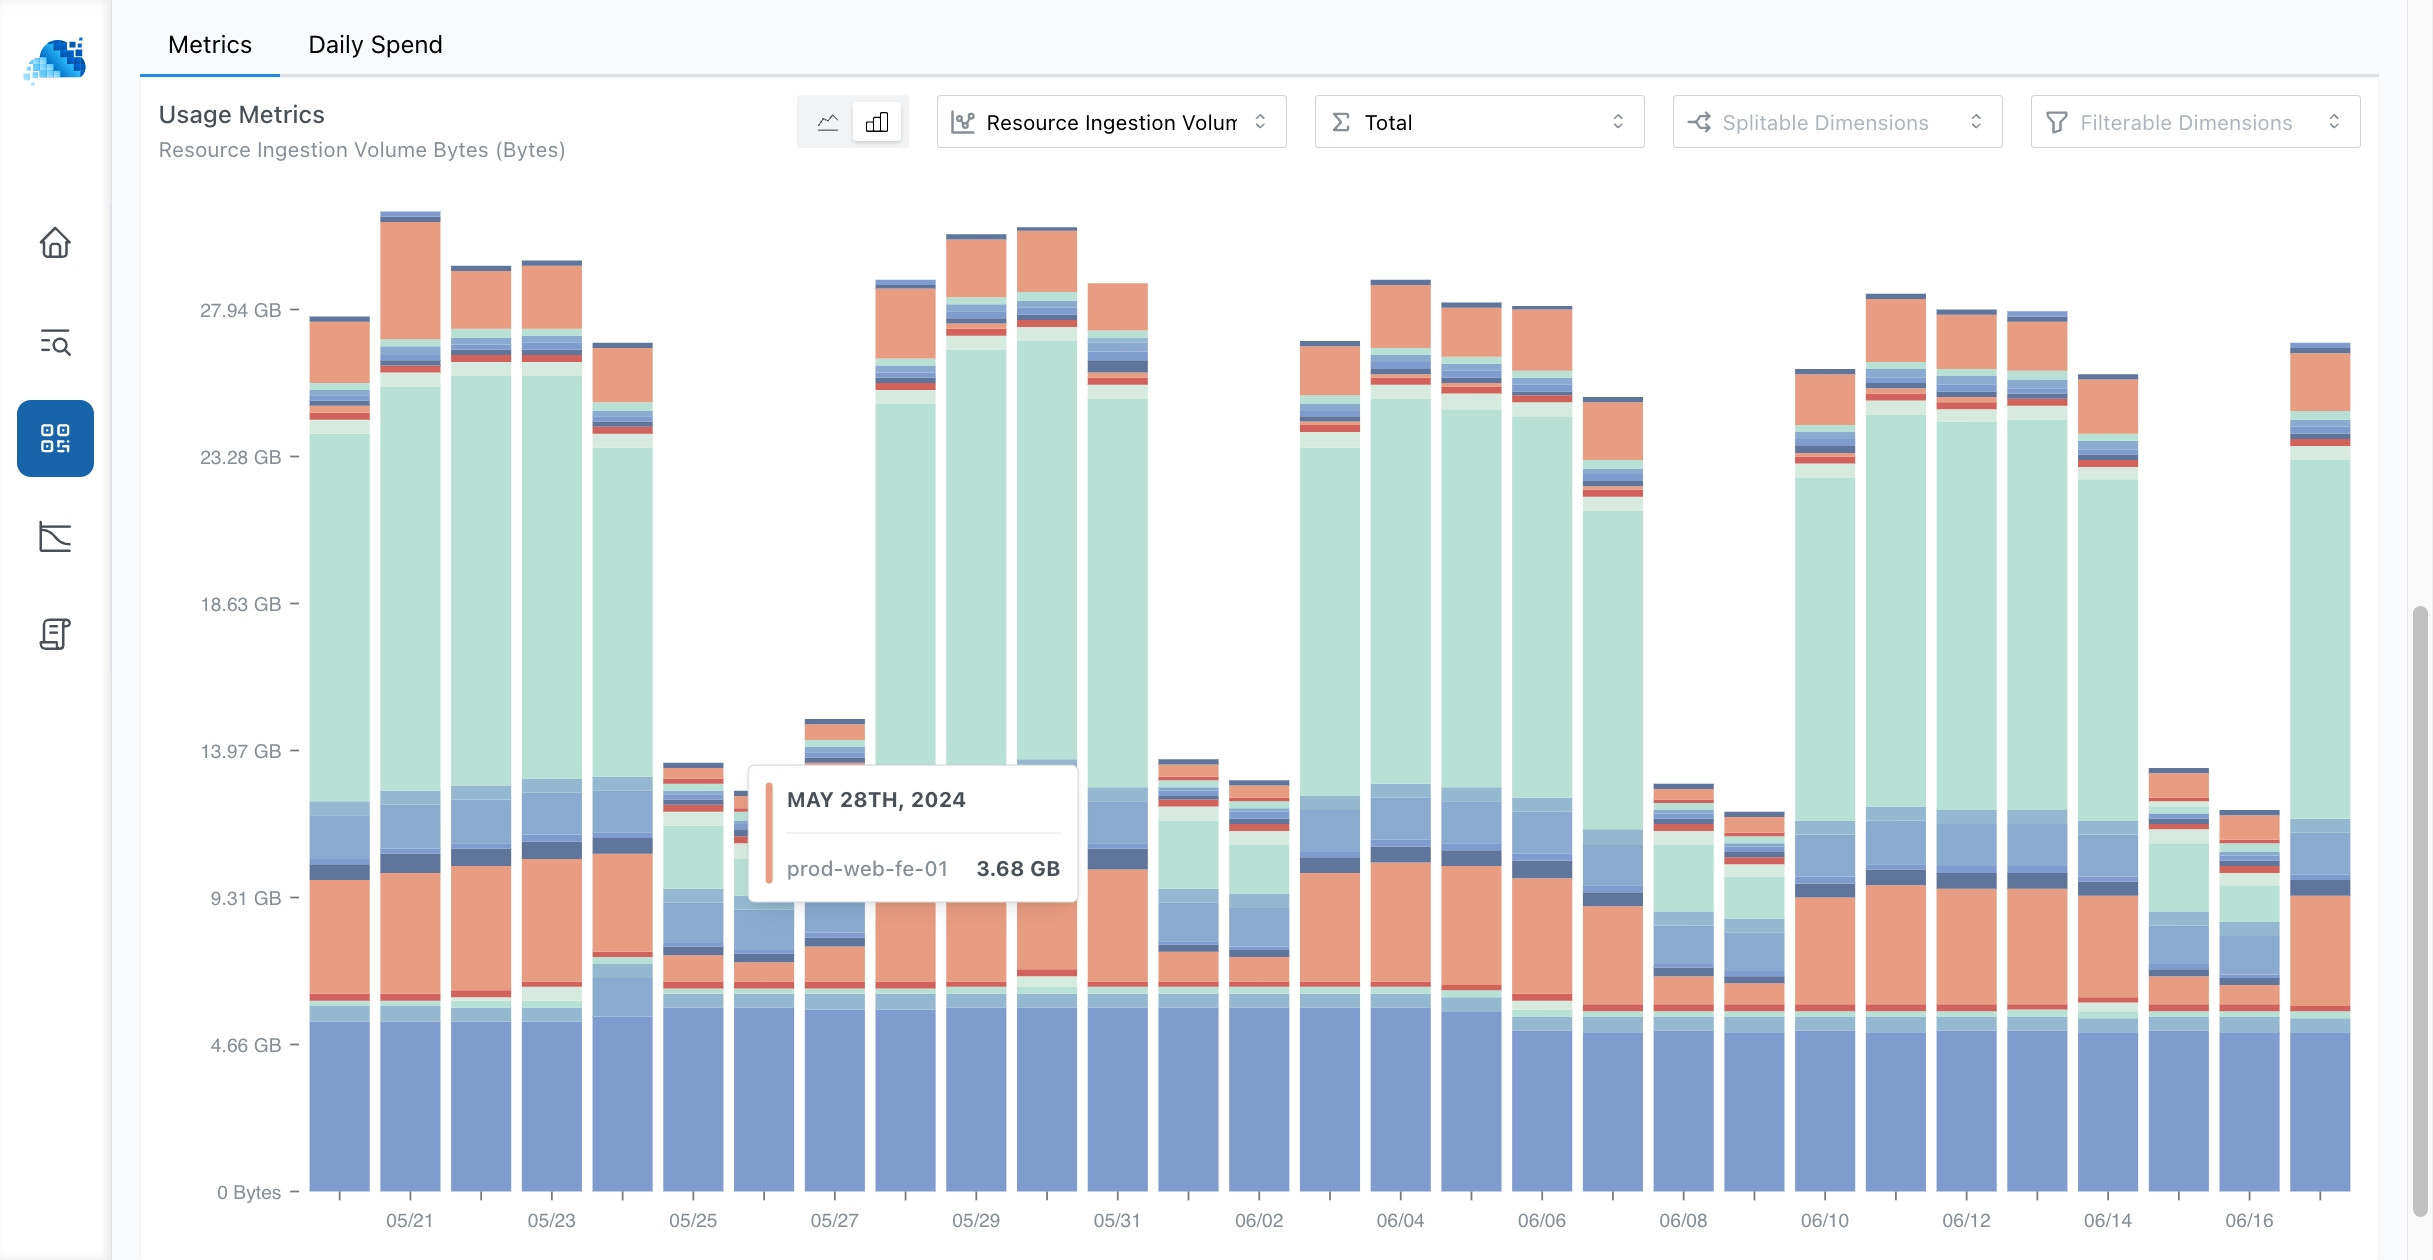Open the Splitable Dimensions dropdown
The height and width of the screenshot is (1260, 2433).
click(x=1837, y=122)
